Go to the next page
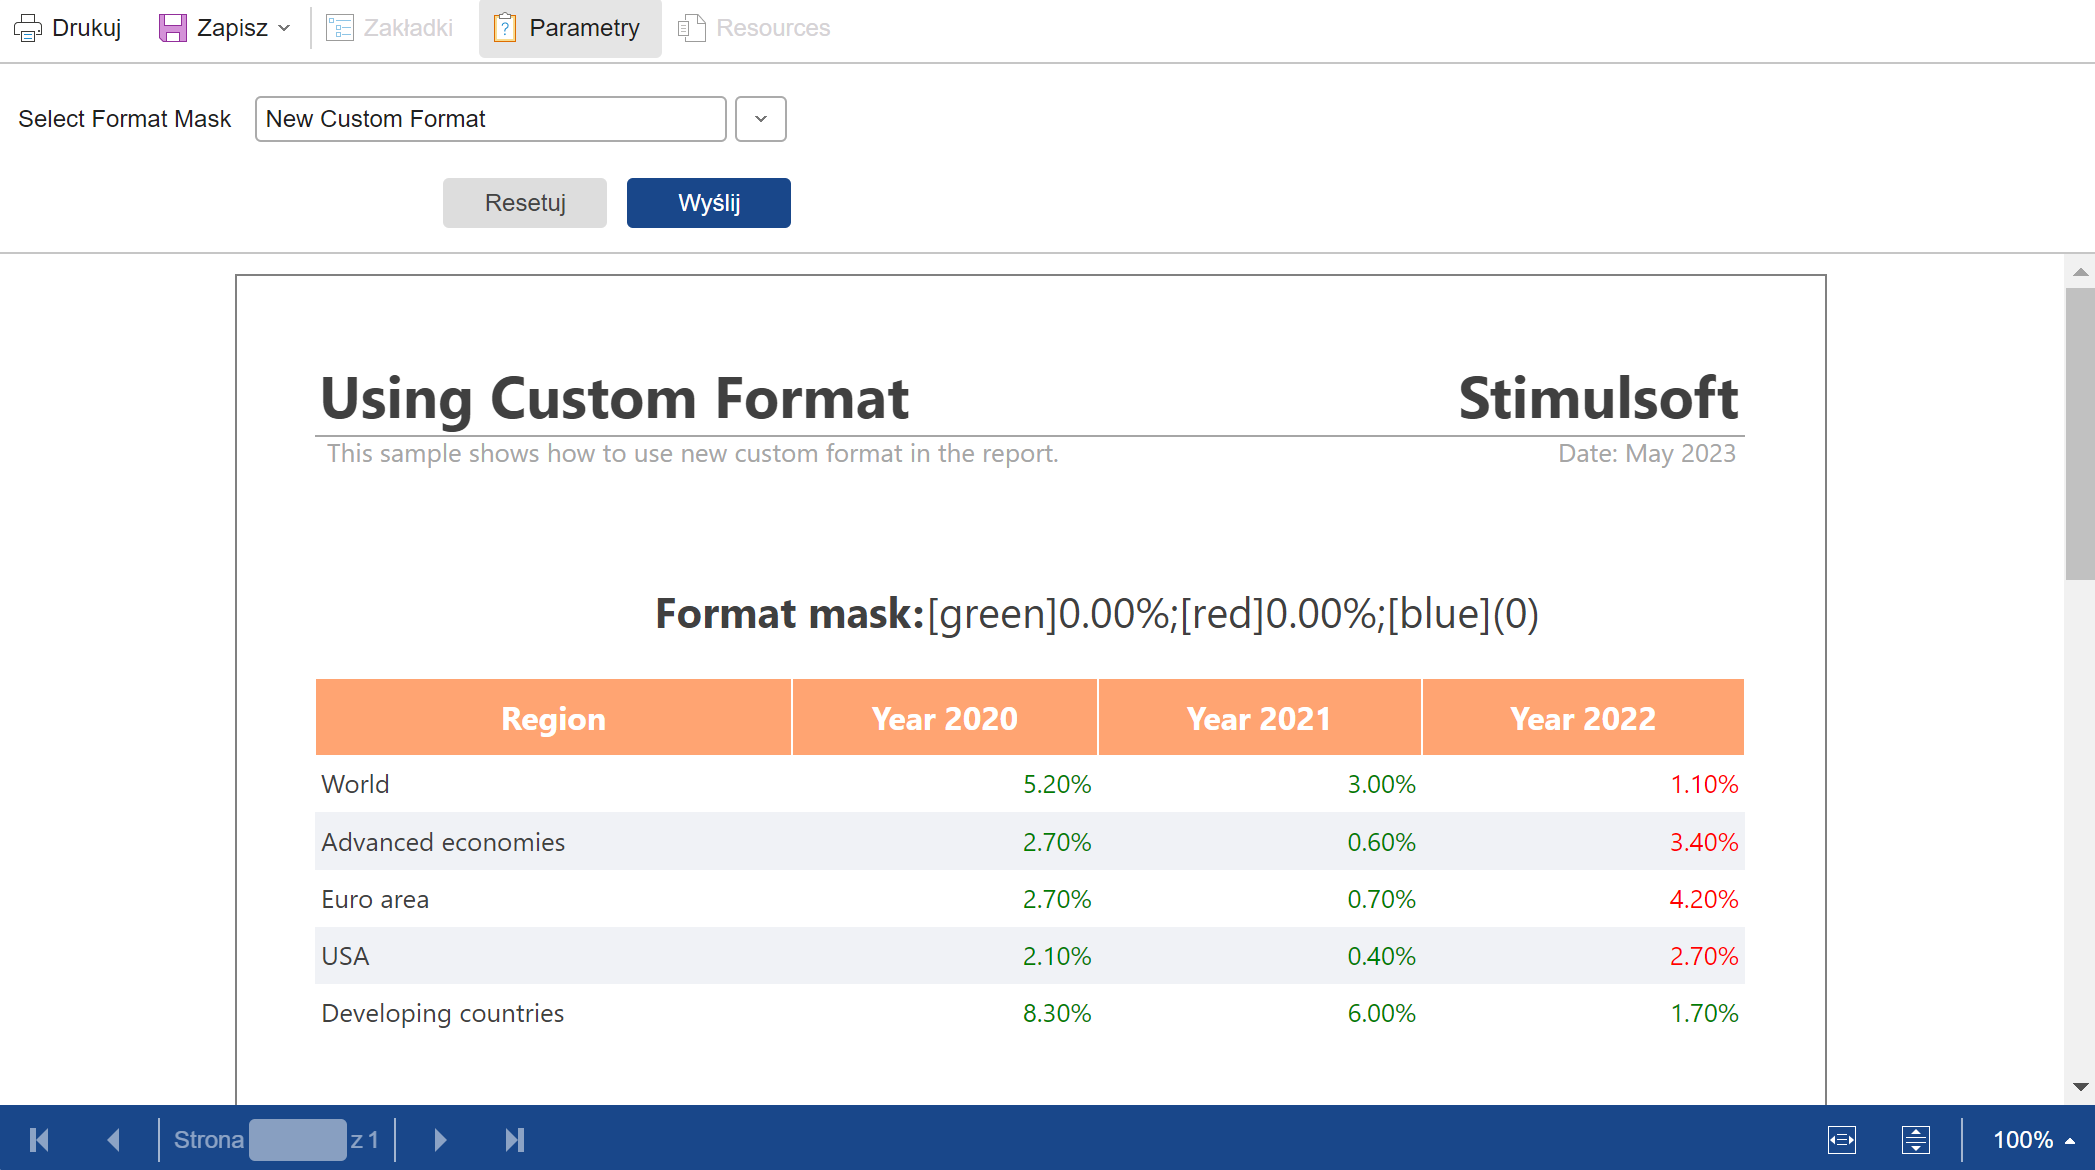The image size is (2095, 1170). click(x=440, y=1140)
